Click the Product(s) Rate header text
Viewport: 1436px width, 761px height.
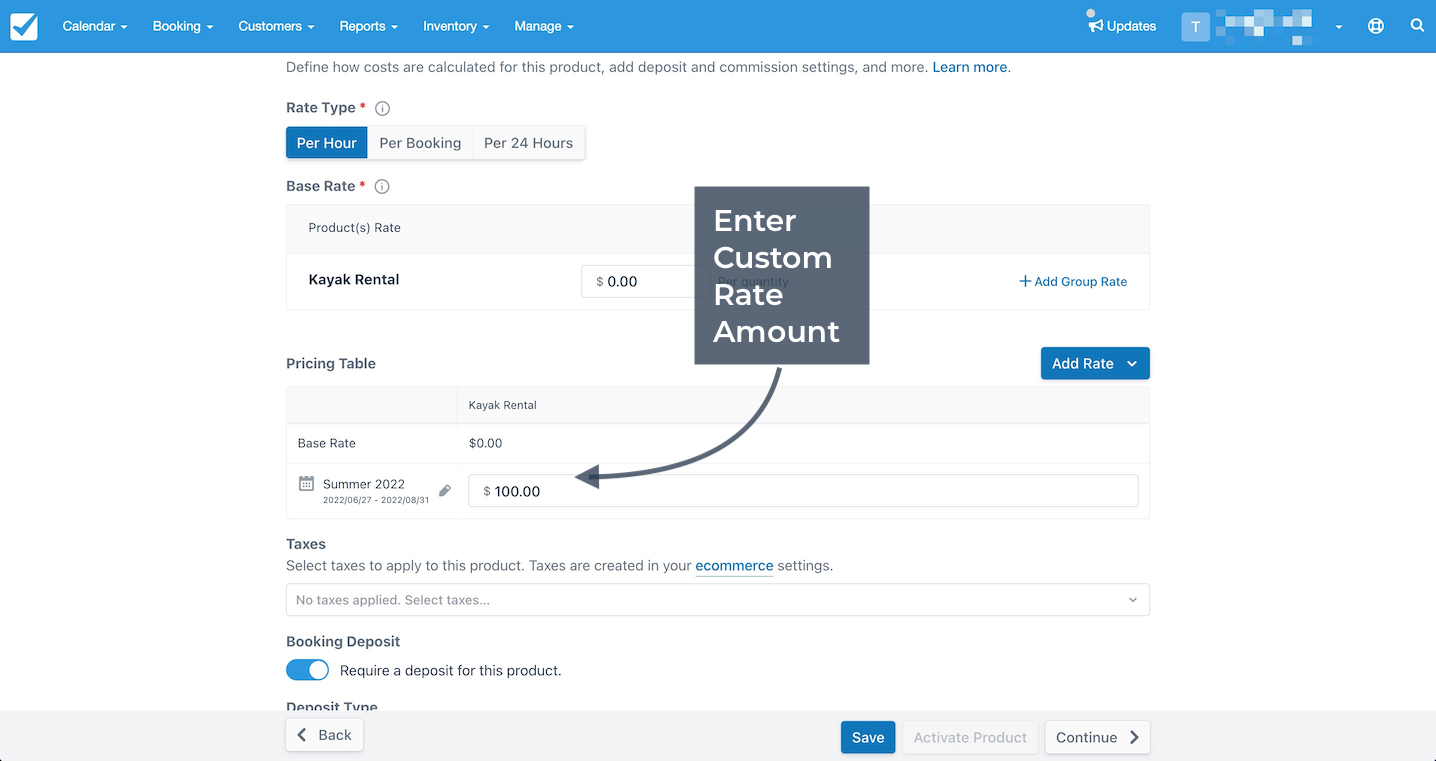354,228
